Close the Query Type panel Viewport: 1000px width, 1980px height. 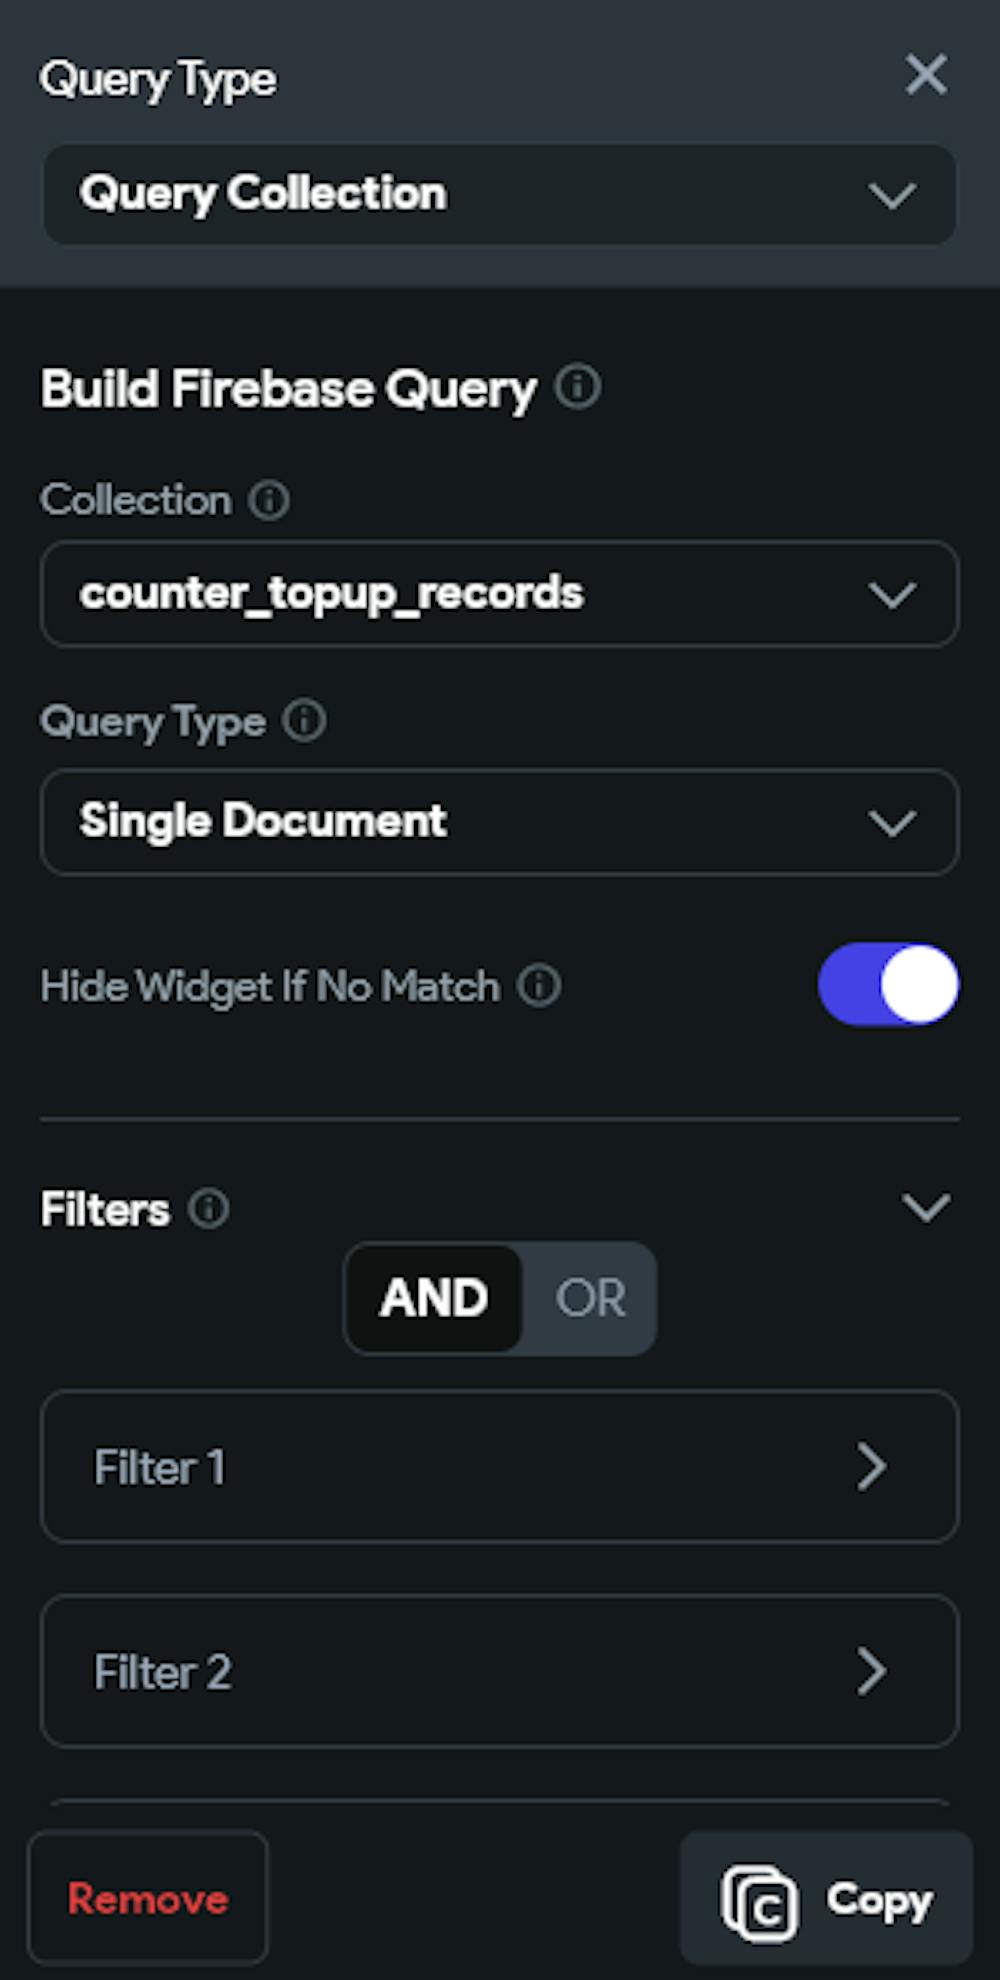925,75
